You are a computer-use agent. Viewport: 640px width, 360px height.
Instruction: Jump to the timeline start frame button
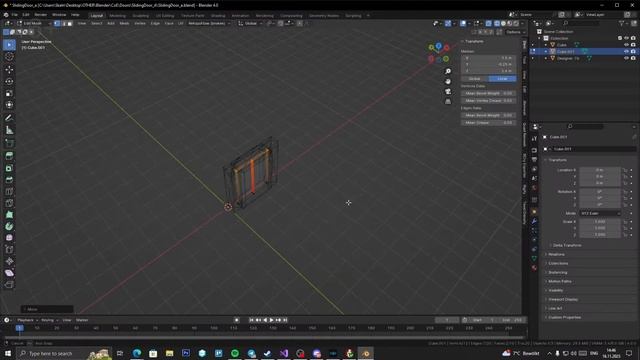(x=251, y=320)
